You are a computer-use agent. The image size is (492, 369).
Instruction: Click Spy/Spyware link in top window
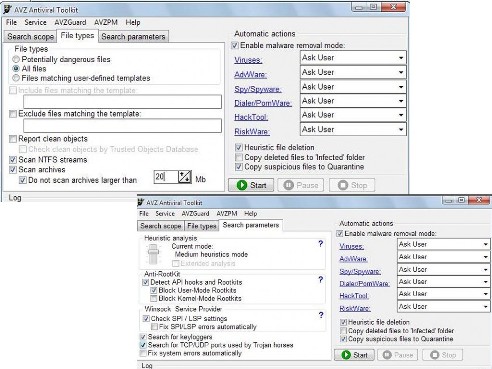point(258,89)
